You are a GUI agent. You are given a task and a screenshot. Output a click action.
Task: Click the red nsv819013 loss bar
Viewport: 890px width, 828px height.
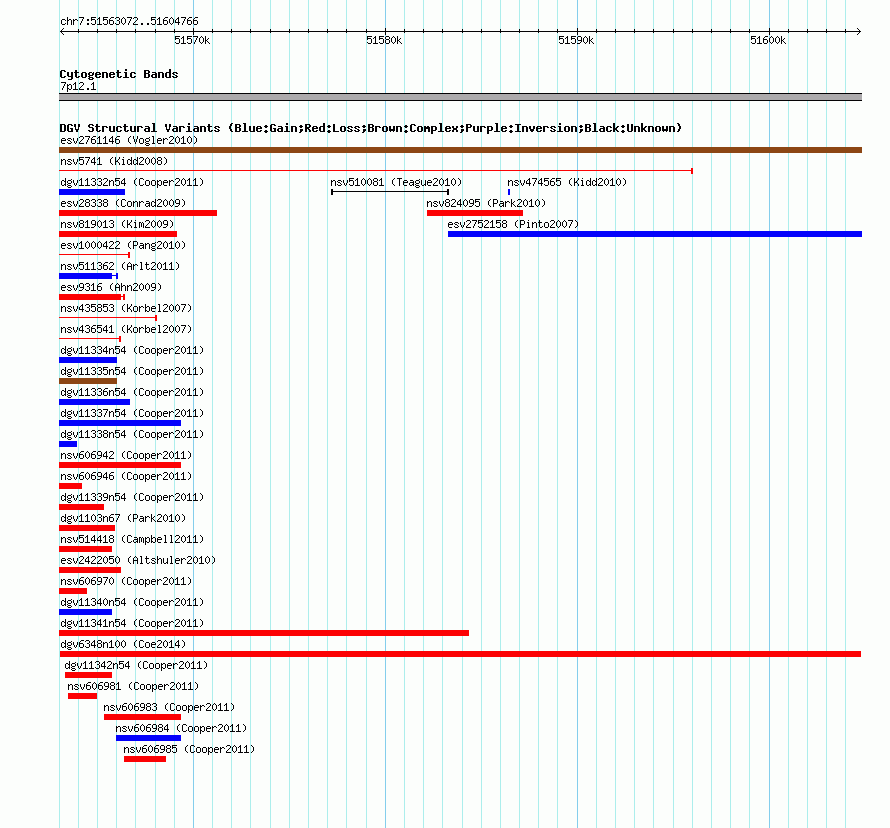tap(118, 234)
